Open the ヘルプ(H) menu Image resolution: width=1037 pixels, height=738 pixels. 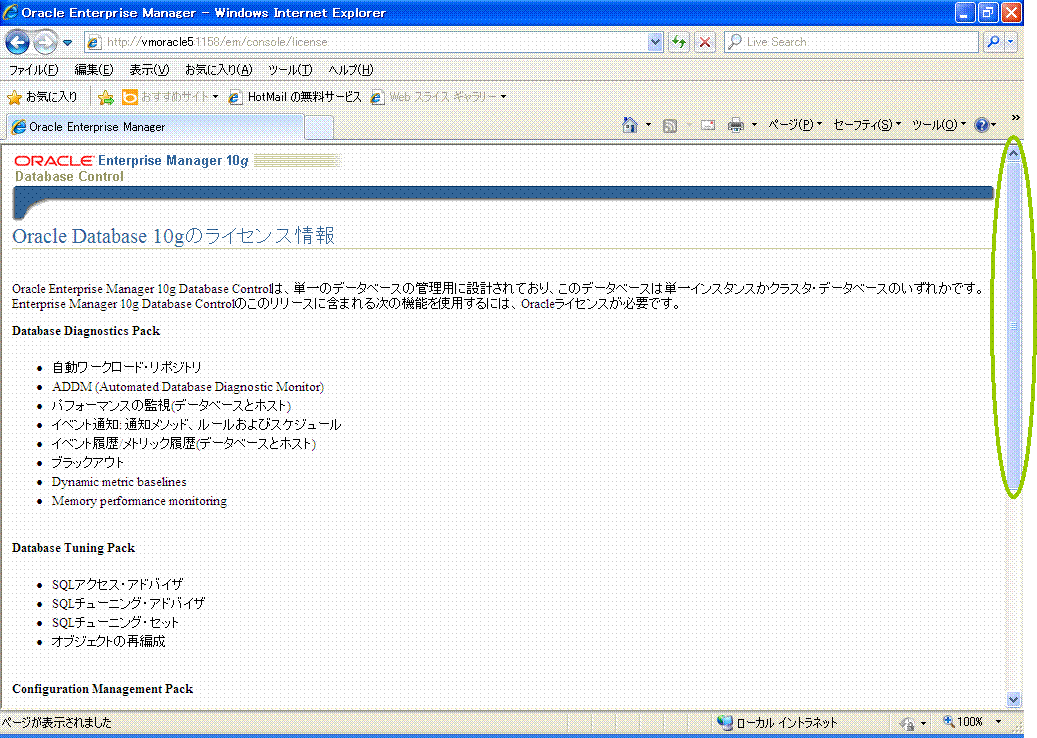pos(351,70)
